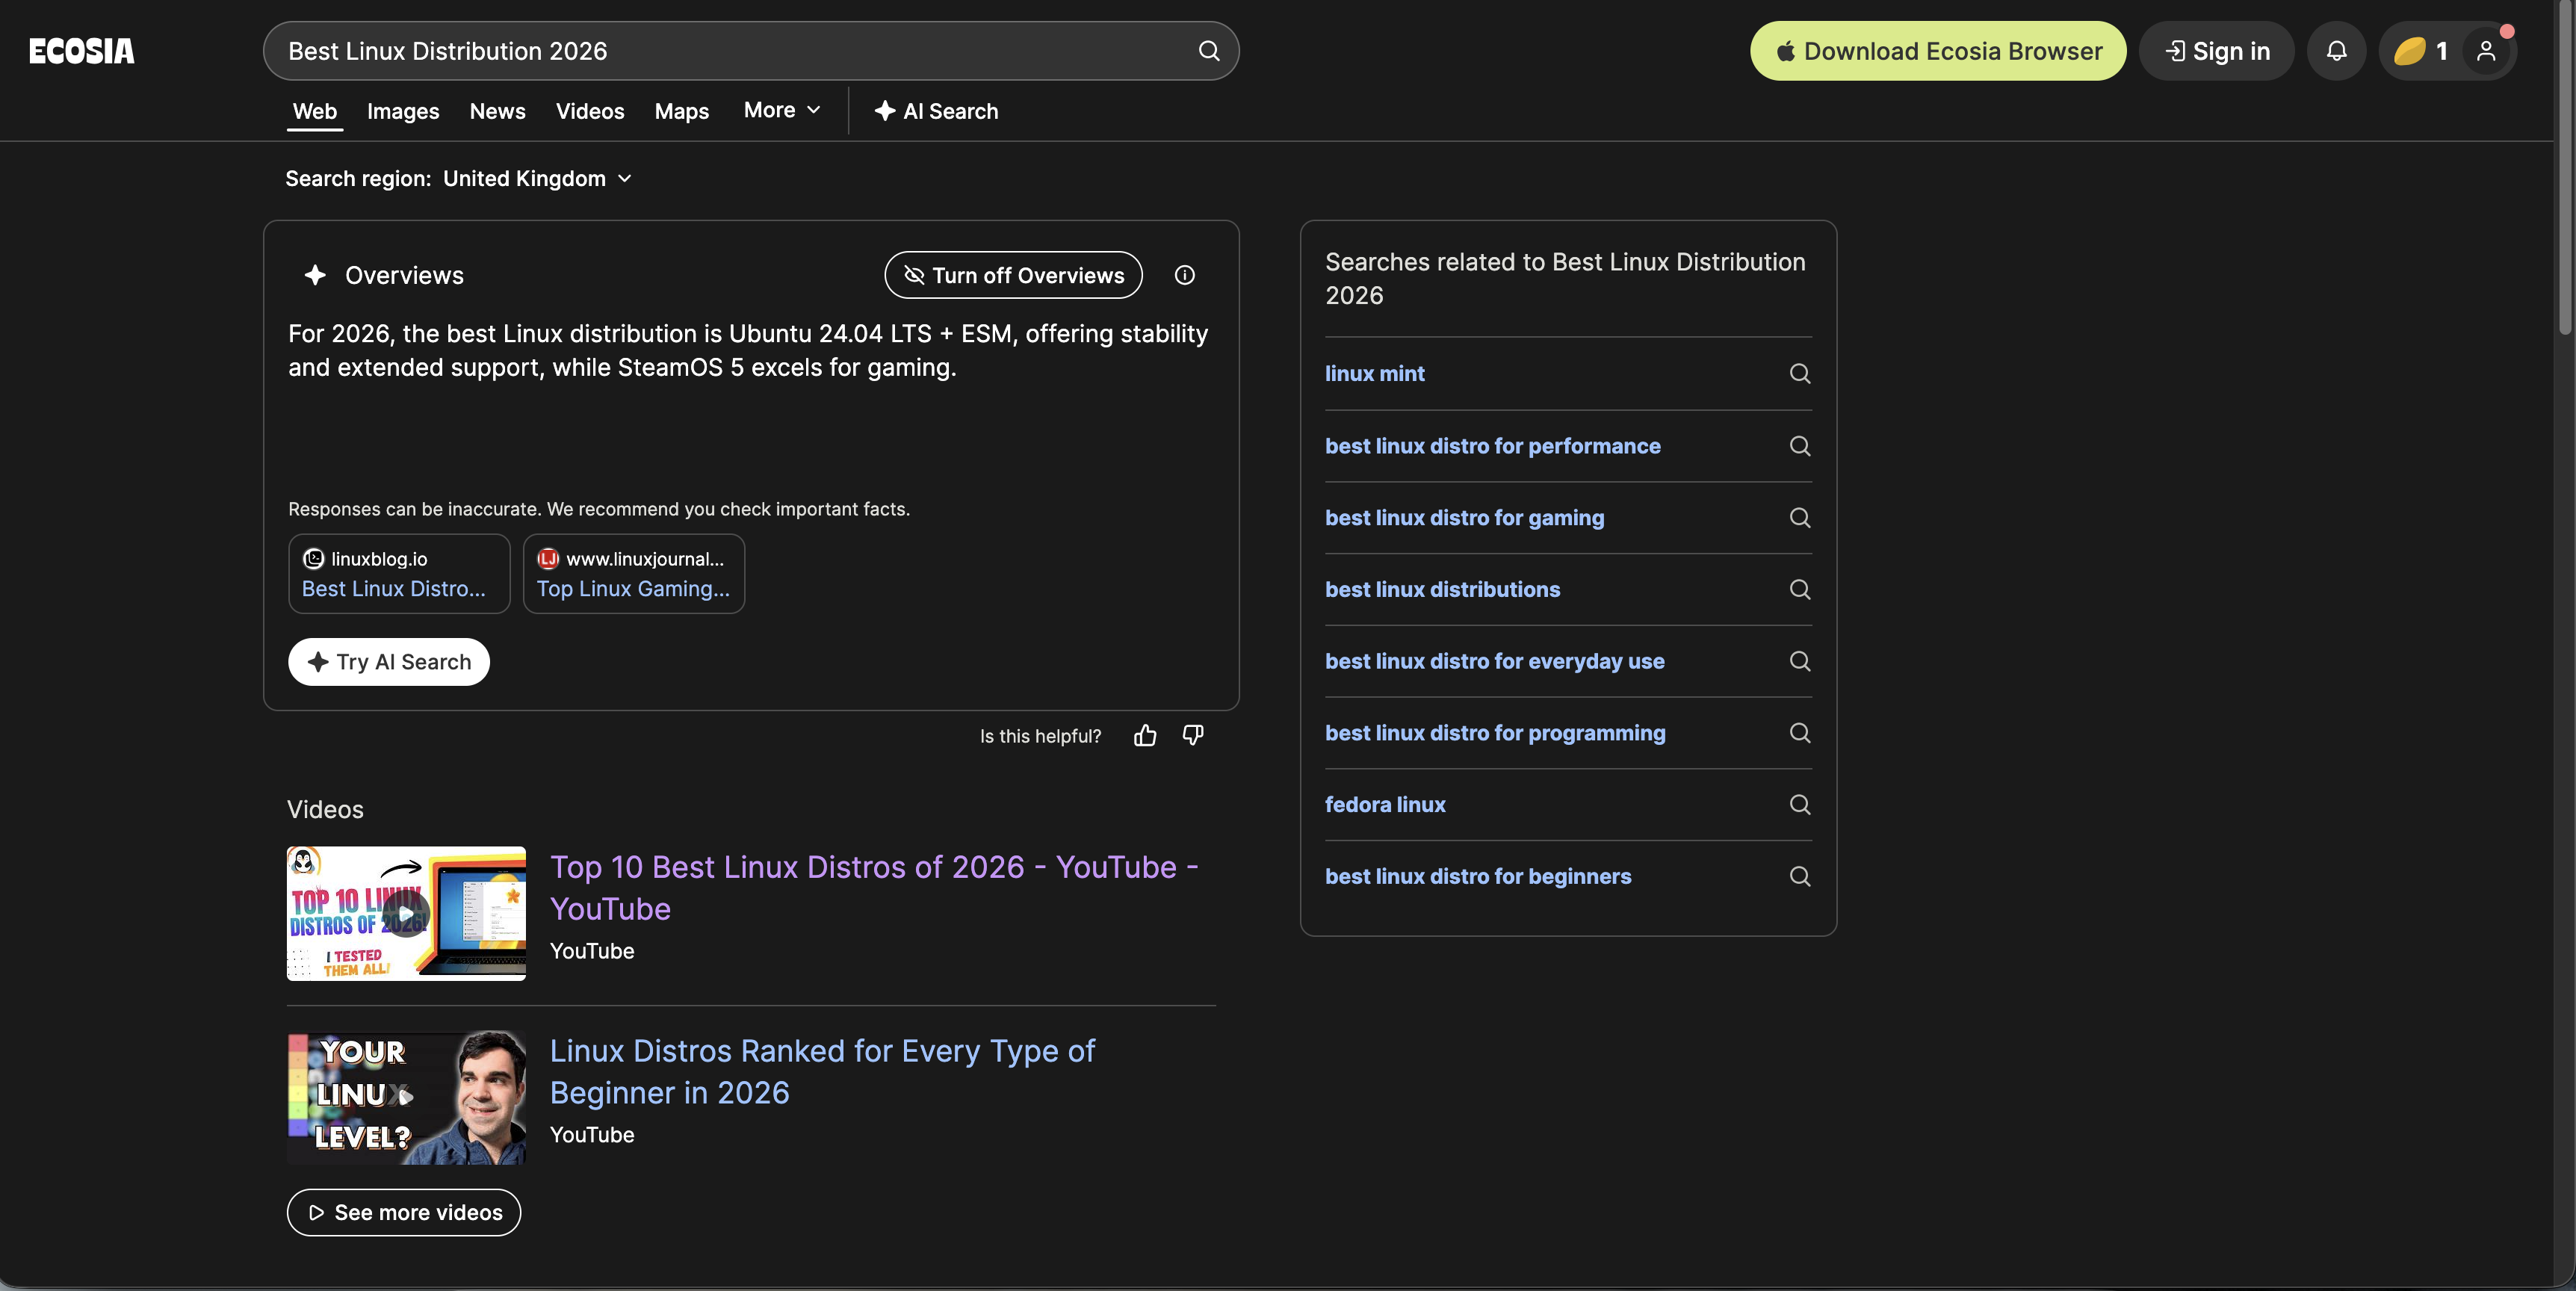Click the search magnifier icon in search bar
The width and height of the screenshot is (2576, 1291).
click(1209, 51)
